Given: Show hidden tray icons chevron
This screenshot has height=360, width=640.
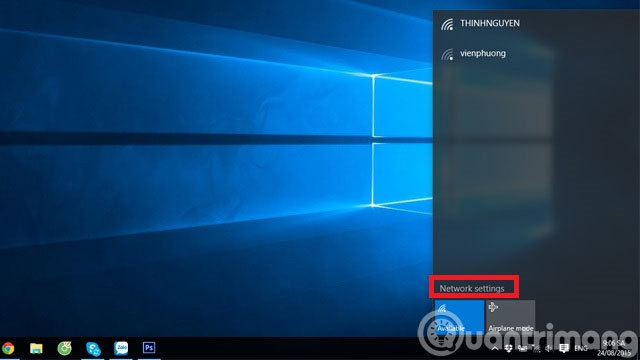Looking at the screenshot, I should coord(494,349).
